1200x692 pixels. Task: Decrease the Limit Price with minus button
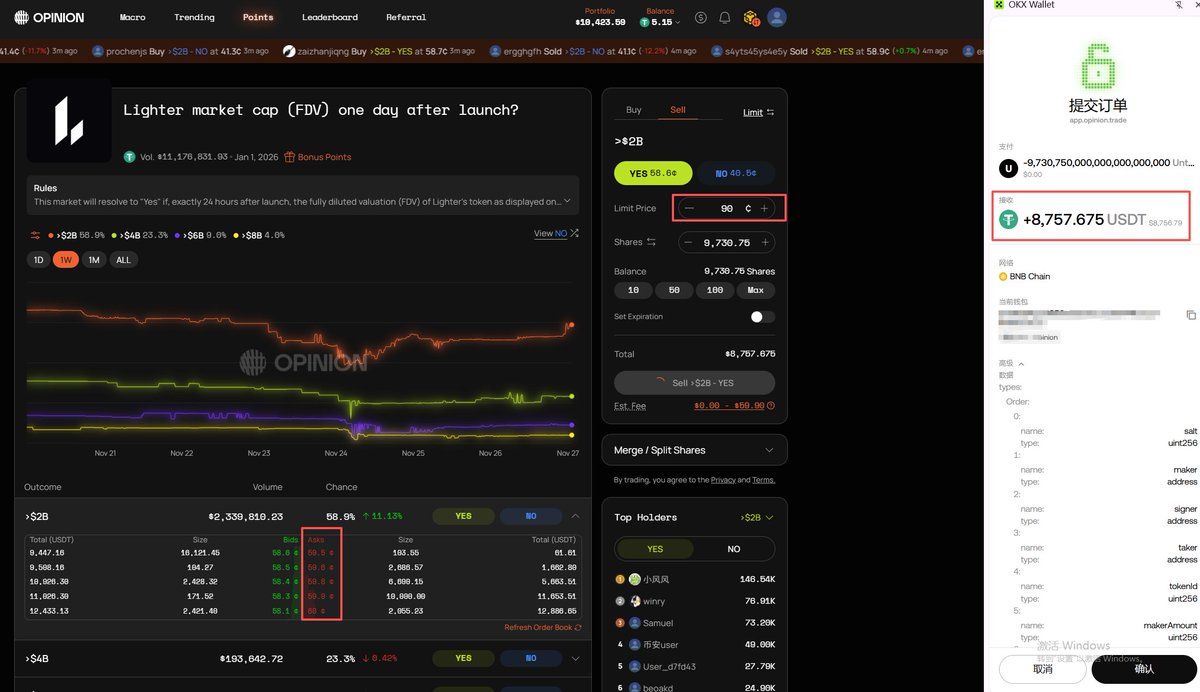[689, 208]
